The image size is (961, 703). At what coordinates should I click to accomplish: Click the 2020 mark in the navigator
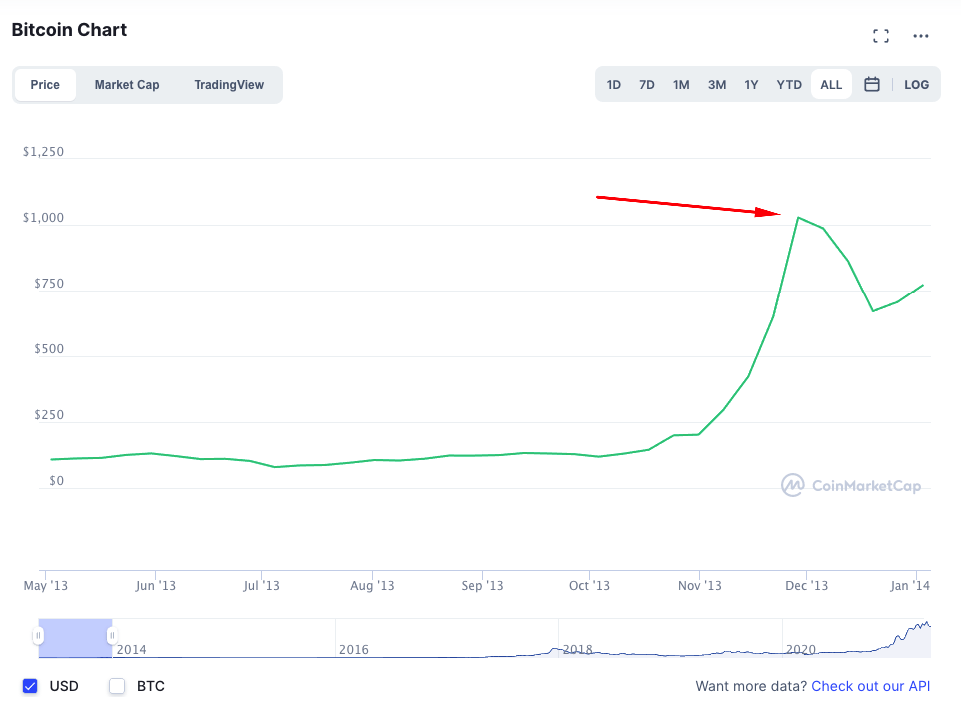click(800, 649)
